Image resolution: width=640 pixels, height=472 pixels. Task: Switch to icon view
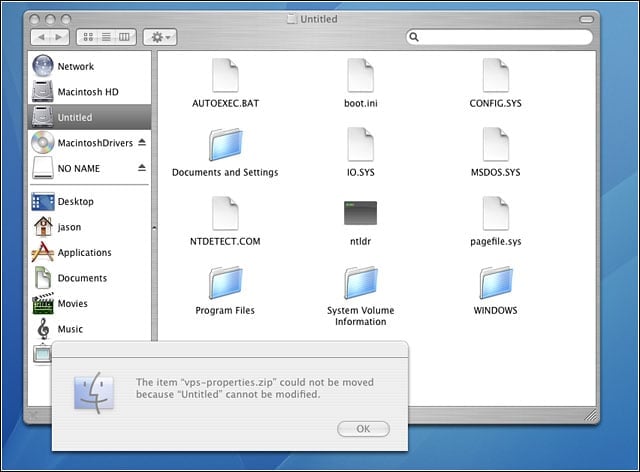[88, 37]
